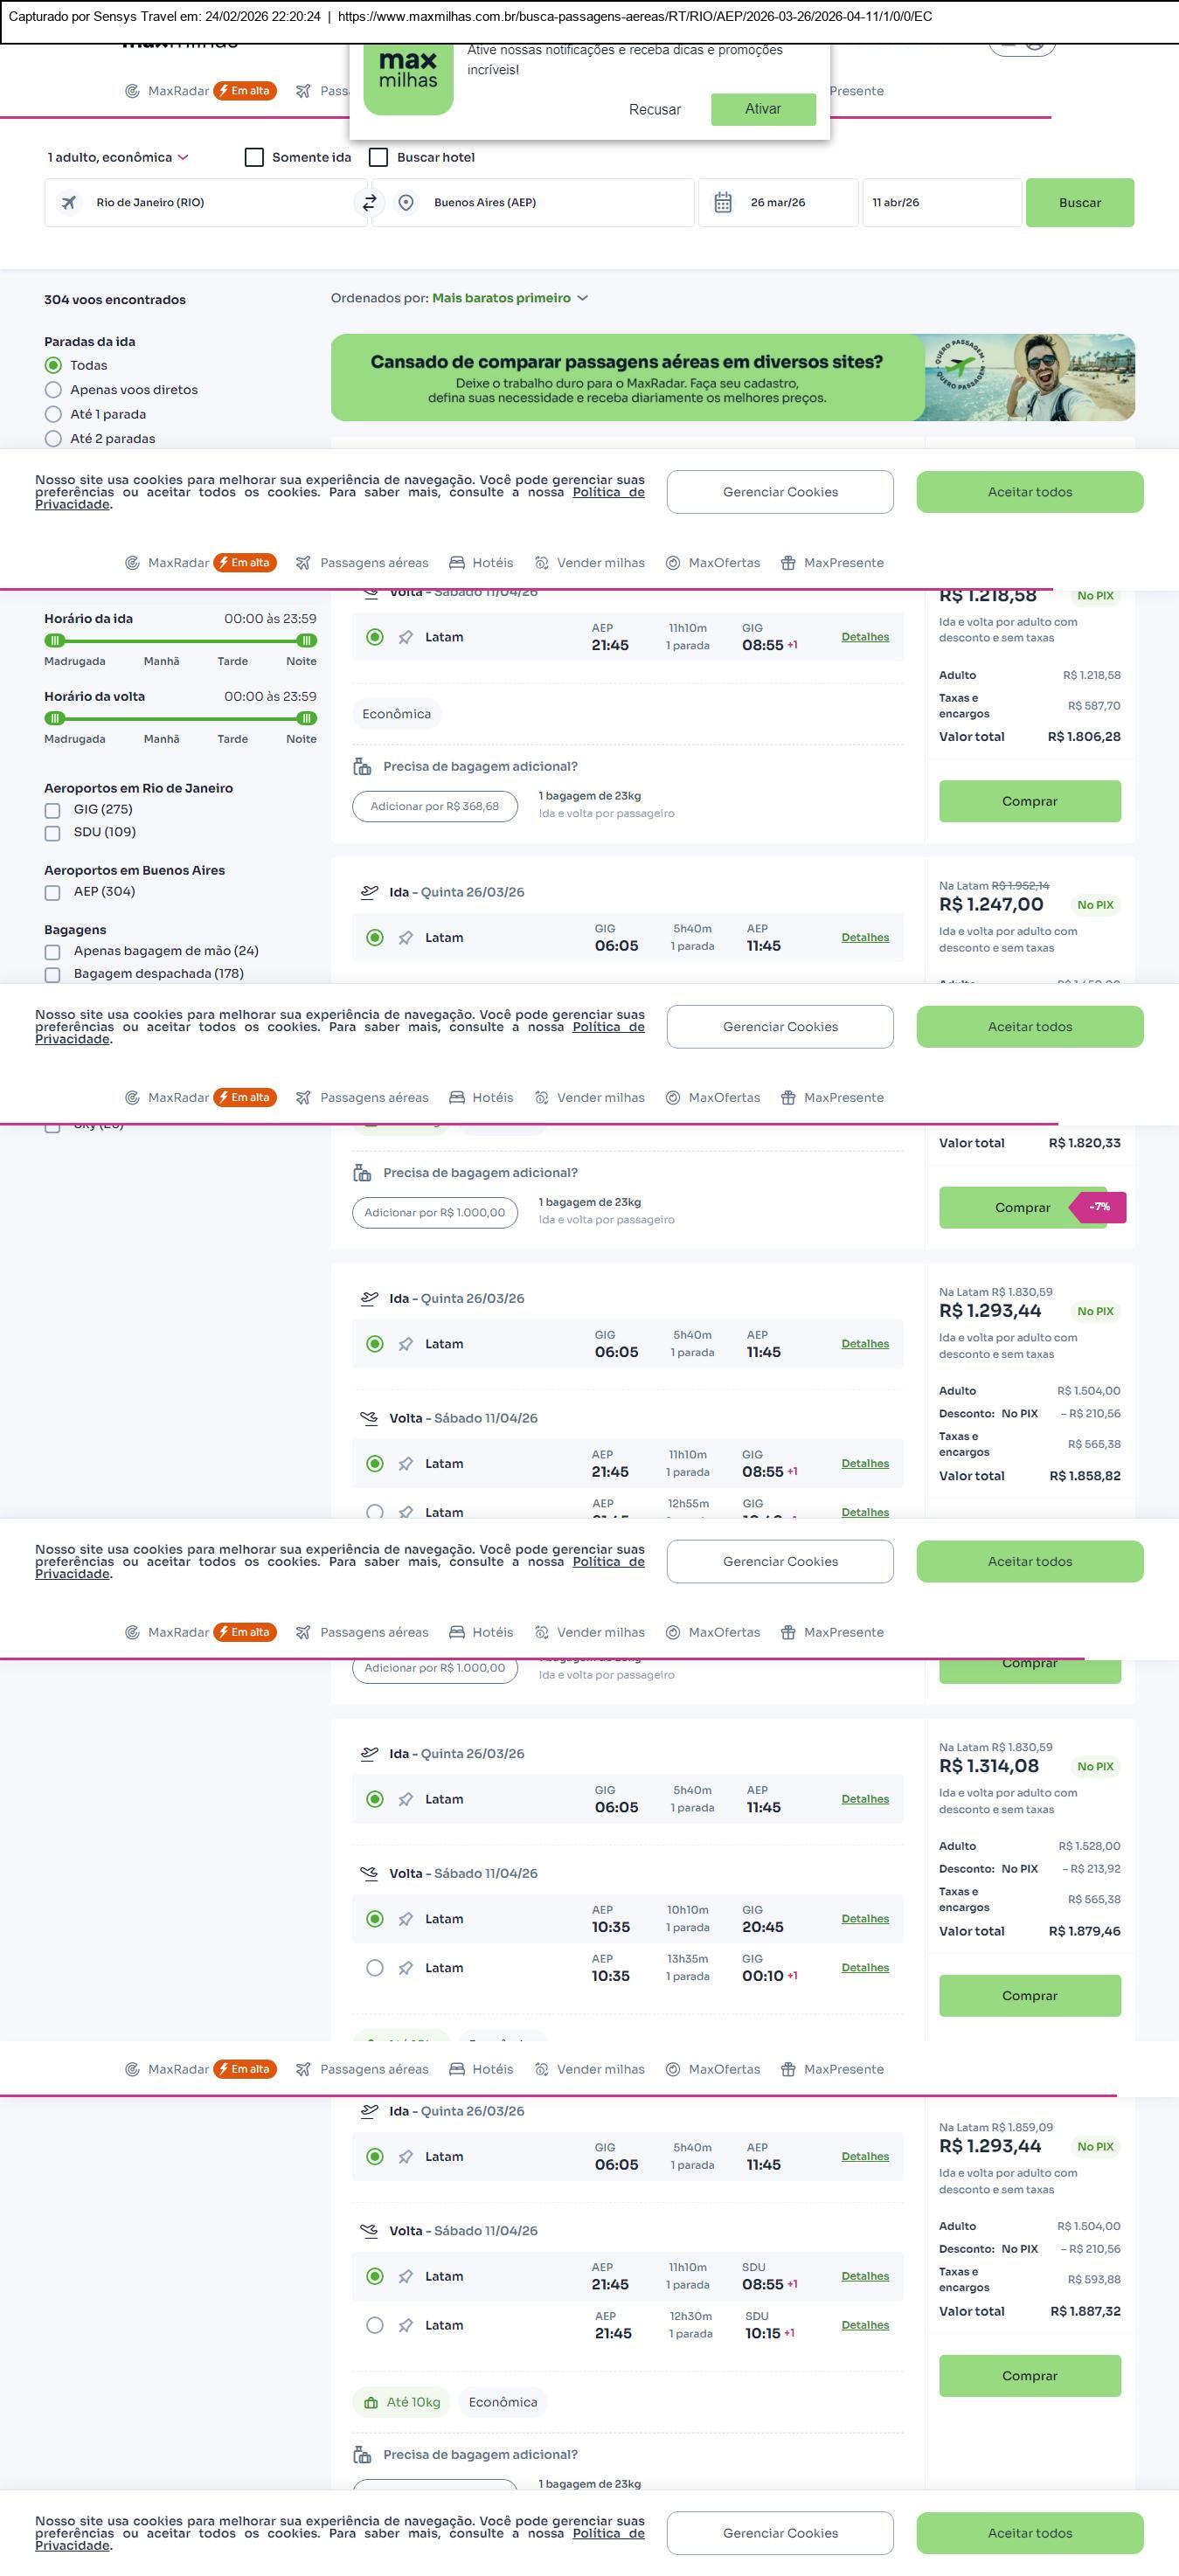
Task: Check the 'Somente ida' checkbox
Action: pos(255,158)
